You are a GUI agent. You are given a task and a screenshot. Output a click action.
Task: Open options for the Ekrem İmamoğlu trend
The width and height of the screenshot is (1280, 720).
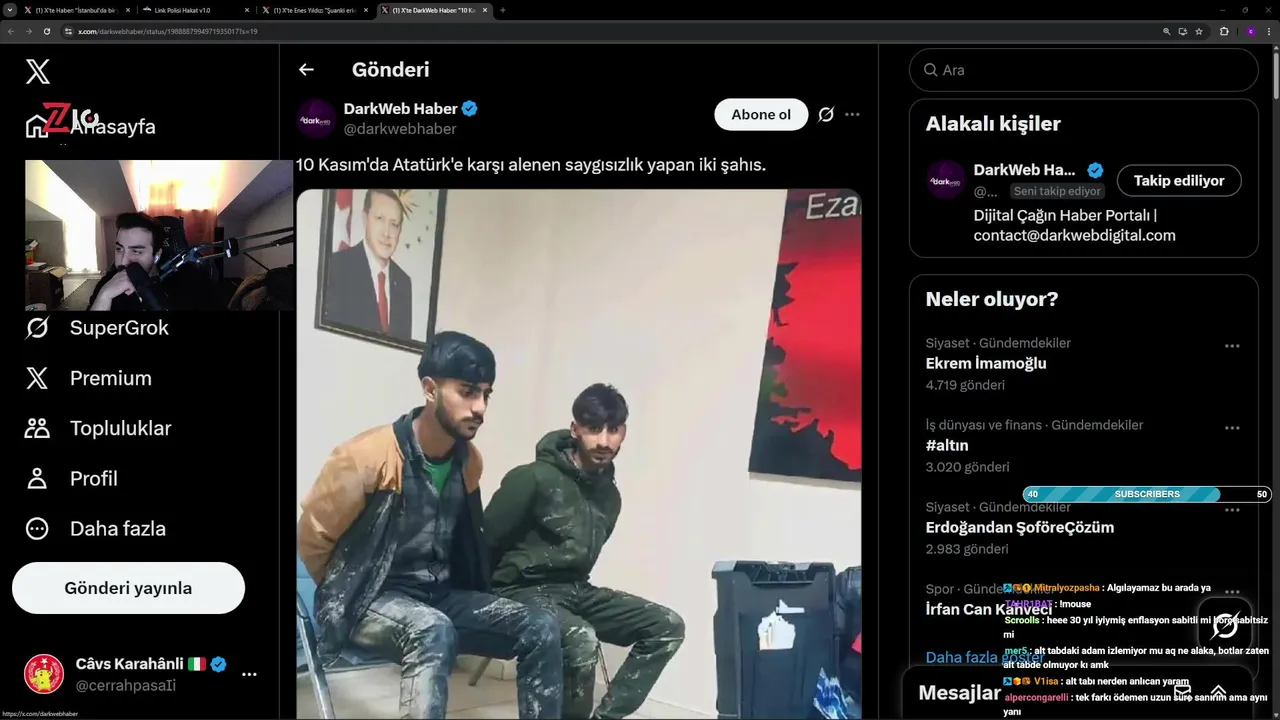1232,346
